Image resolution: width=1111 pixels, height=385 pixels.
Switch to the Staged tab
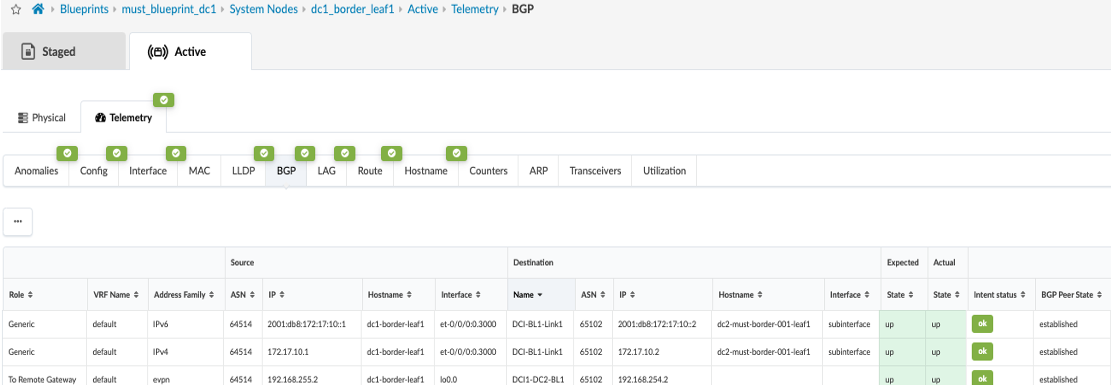[64, 52]
